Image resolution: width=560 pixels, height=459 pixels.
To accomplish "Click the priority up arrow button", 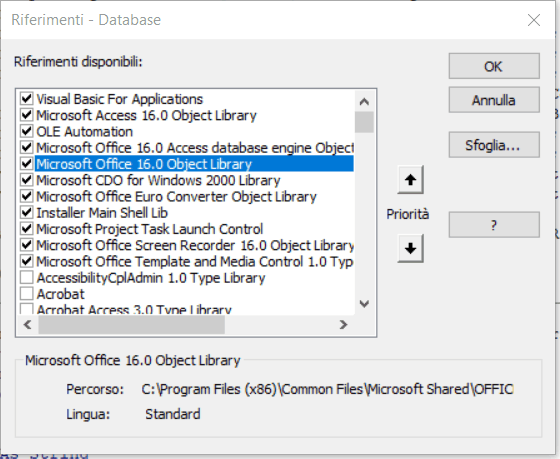I will [410, 179].
